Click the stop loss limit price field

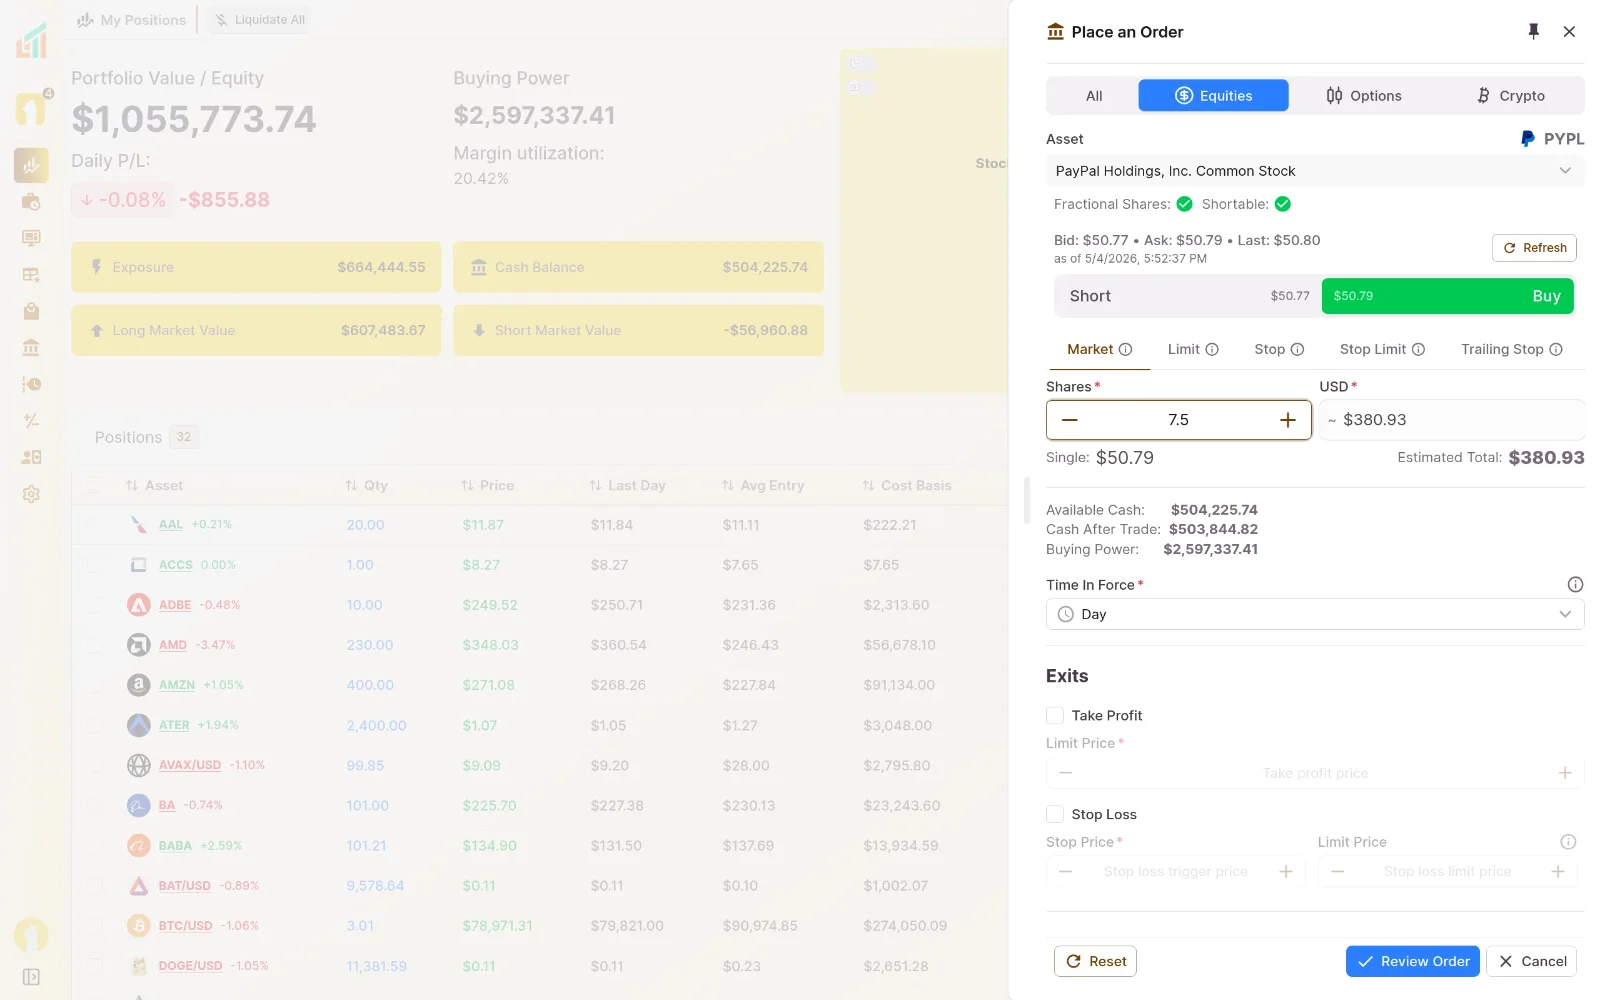pyautogui.click(x=1447, y=872)
